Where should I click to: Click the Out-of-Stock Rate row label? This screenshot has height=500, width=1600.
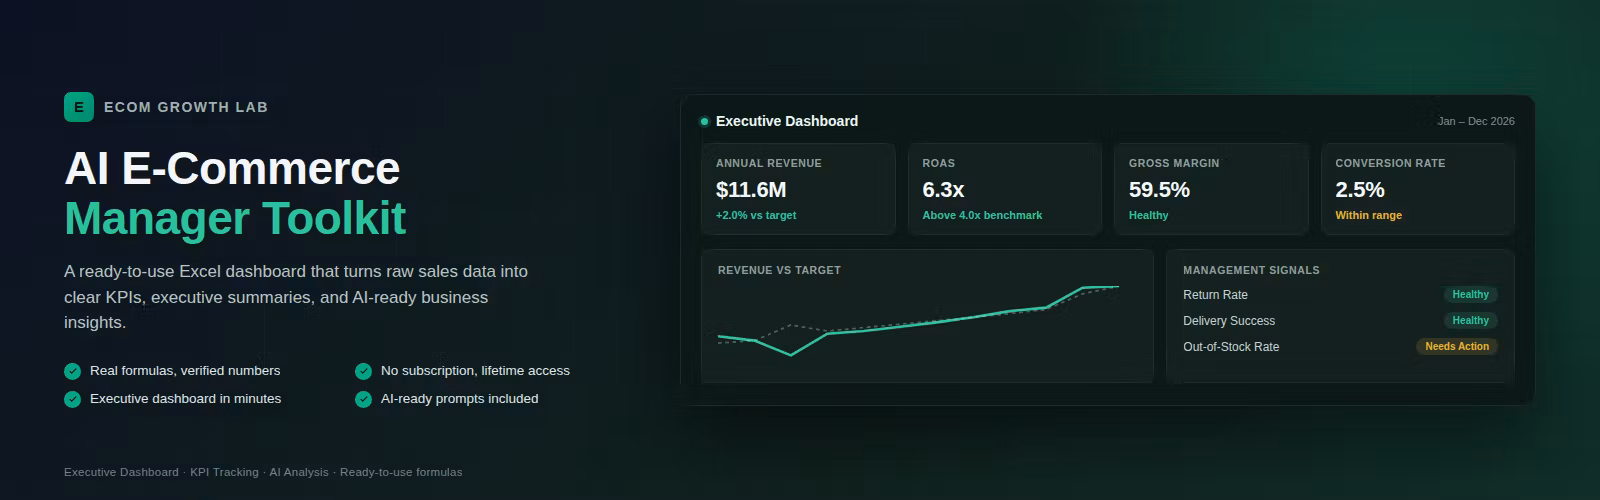pyautogui.click(x=1231, y=347)
